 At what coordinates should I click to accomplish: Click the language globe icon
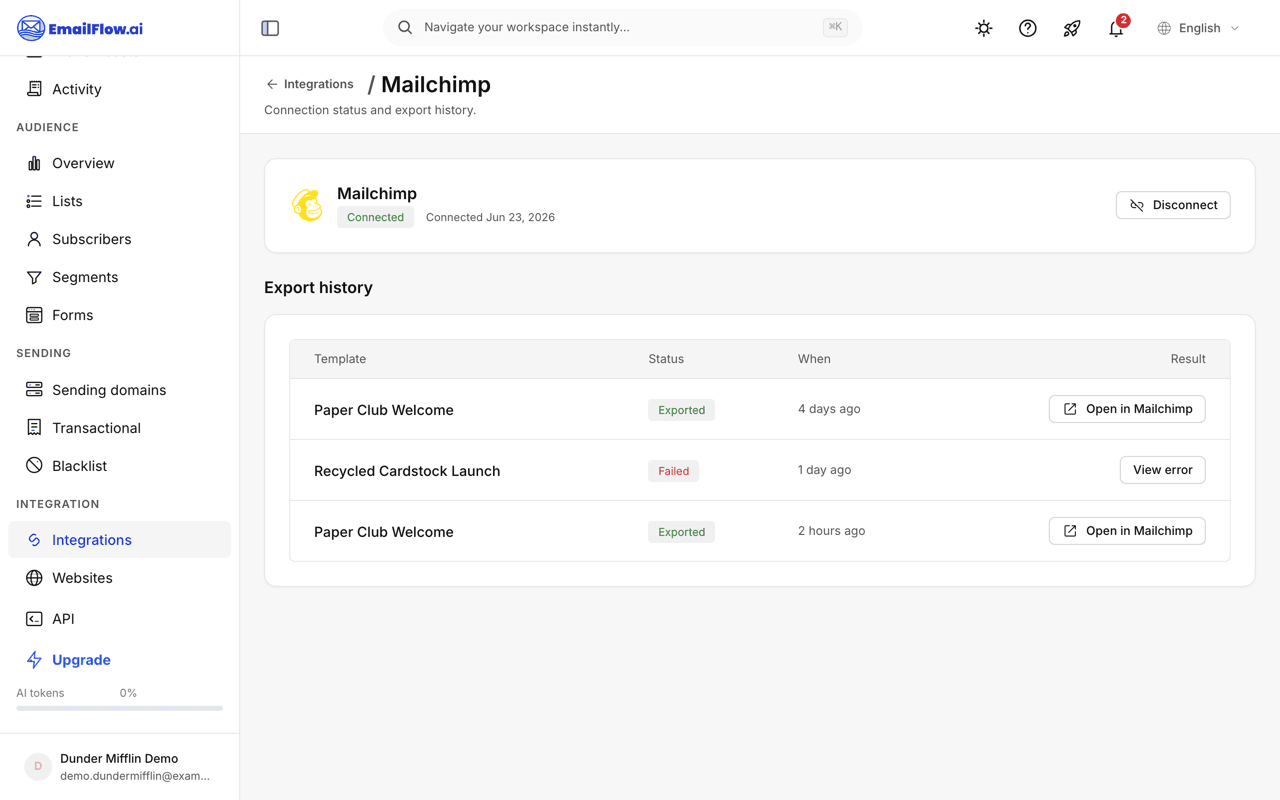tap(1164, 28)
